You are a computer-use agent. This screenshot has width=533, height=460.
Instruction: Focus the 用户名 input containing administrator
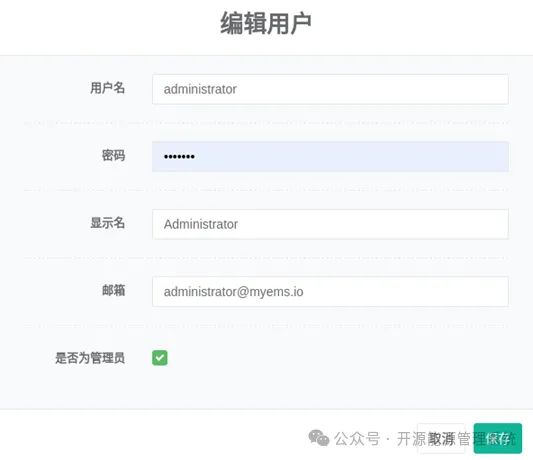330,89
